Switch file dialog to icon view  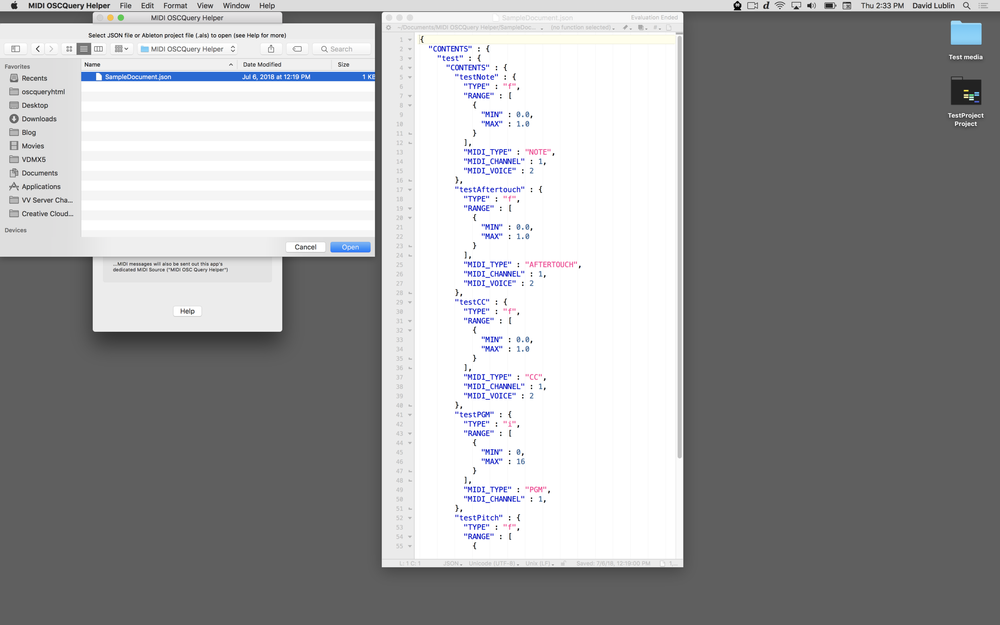point(69,49)
